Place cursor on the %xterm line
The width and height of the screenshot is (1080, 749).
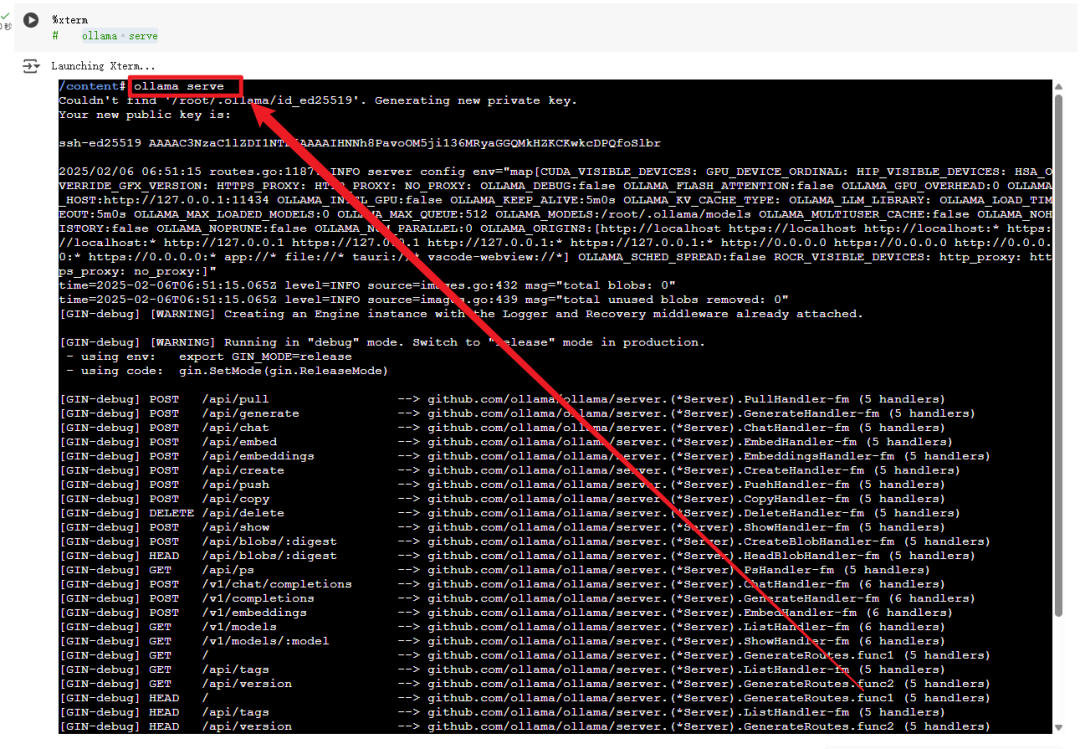tap(70, 20)
